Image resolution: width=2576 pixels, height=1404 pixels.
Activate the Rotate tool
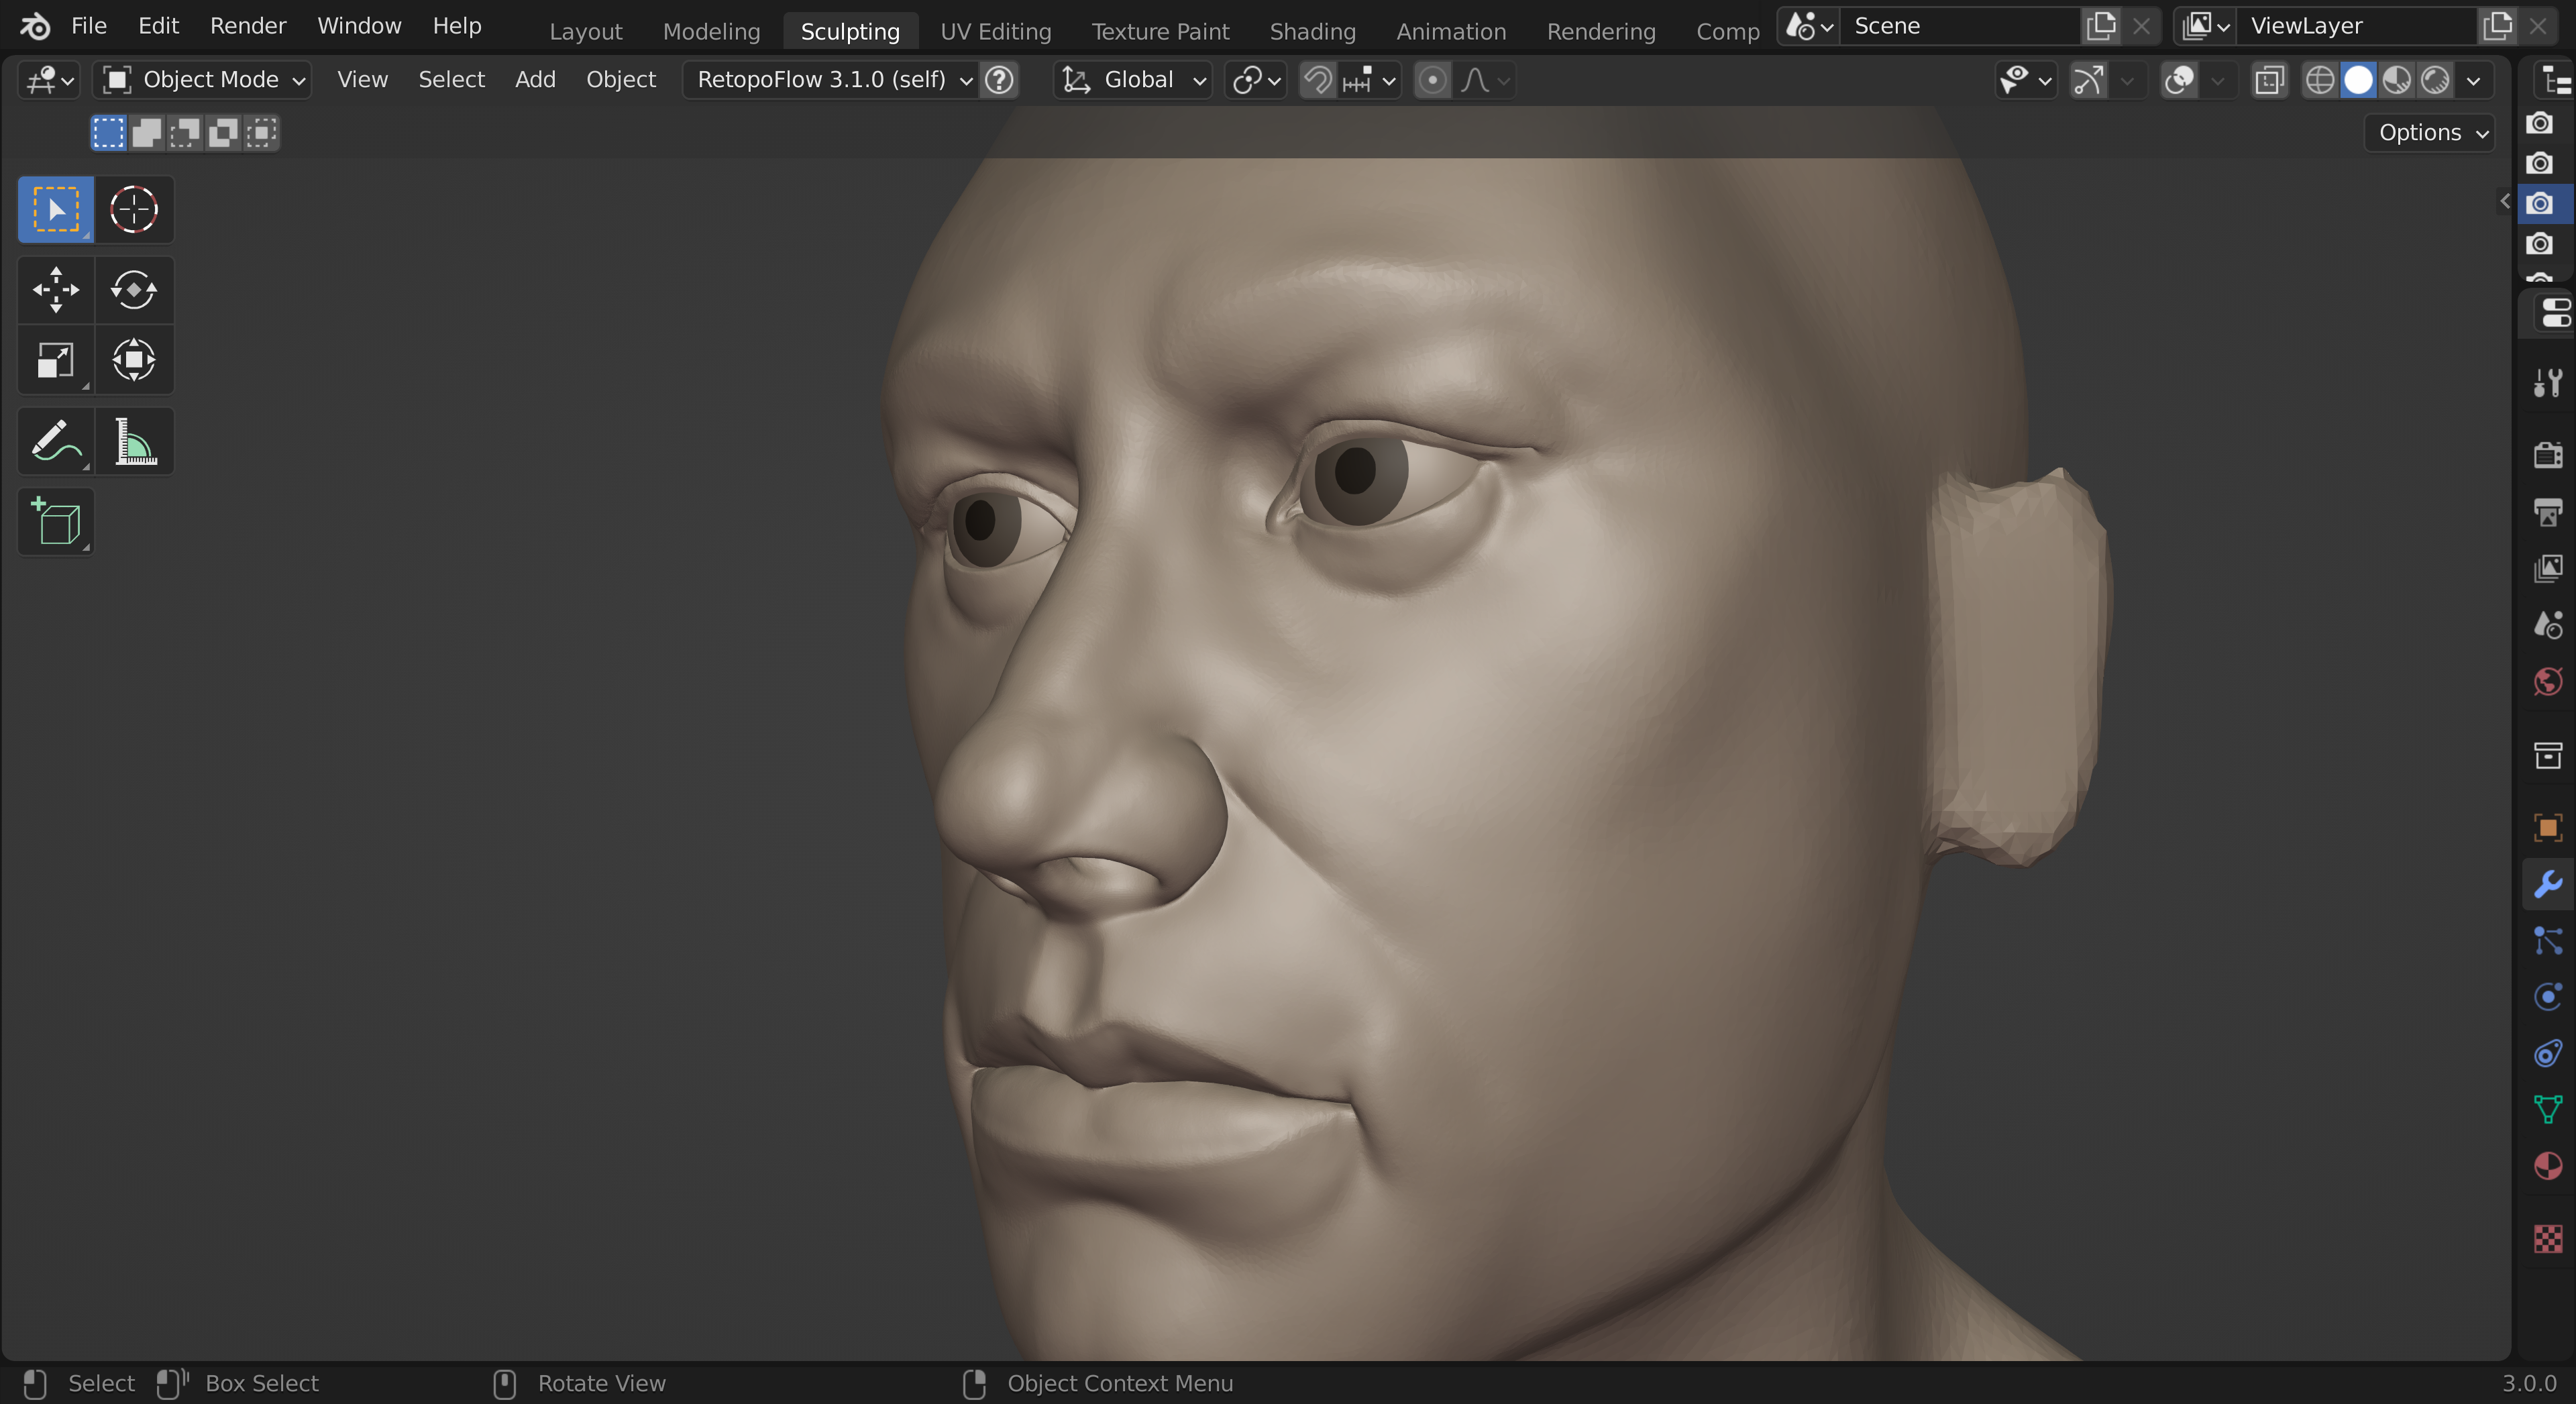pyautogui.click(x=133, y=290)
